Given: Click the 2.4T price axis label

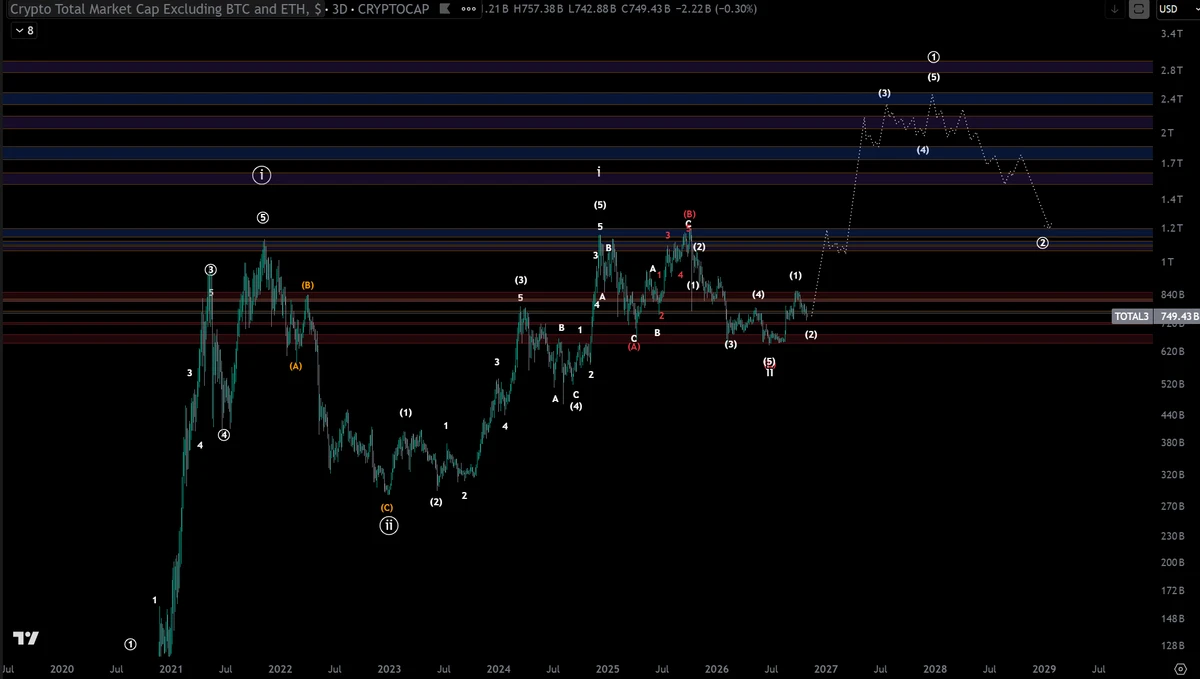Looking at the screenshot, I should [x=1172, y=99].
